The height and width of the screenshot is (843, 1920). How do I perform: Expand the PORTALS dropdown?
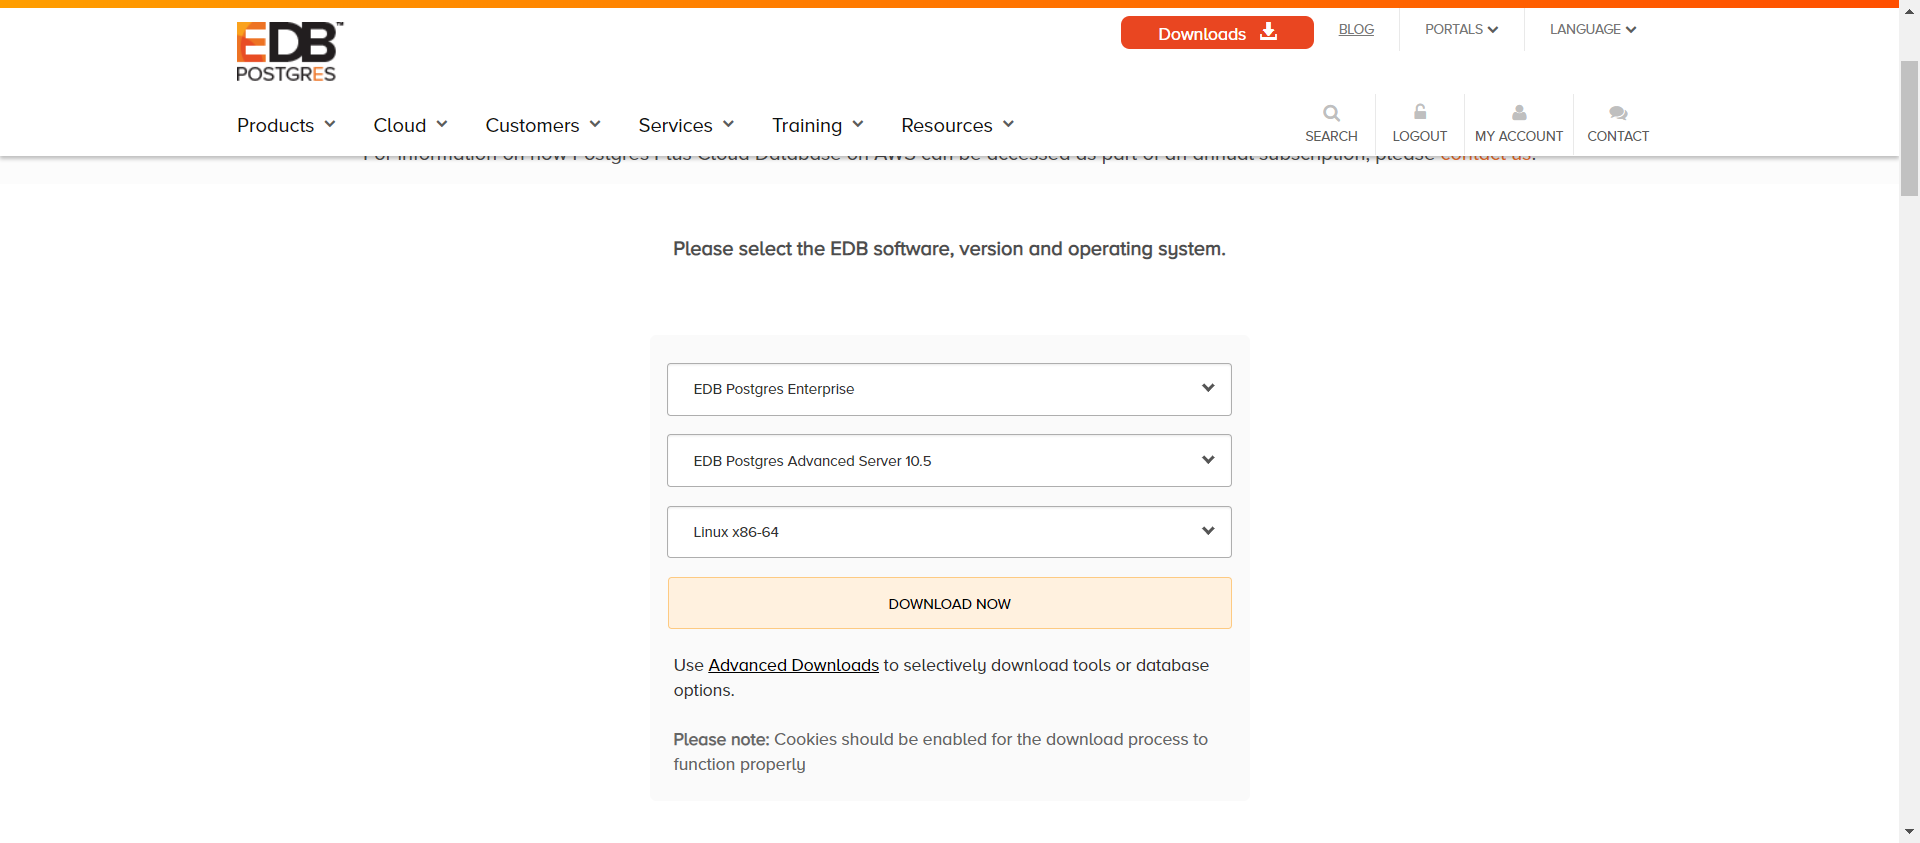pos(1461,30)
